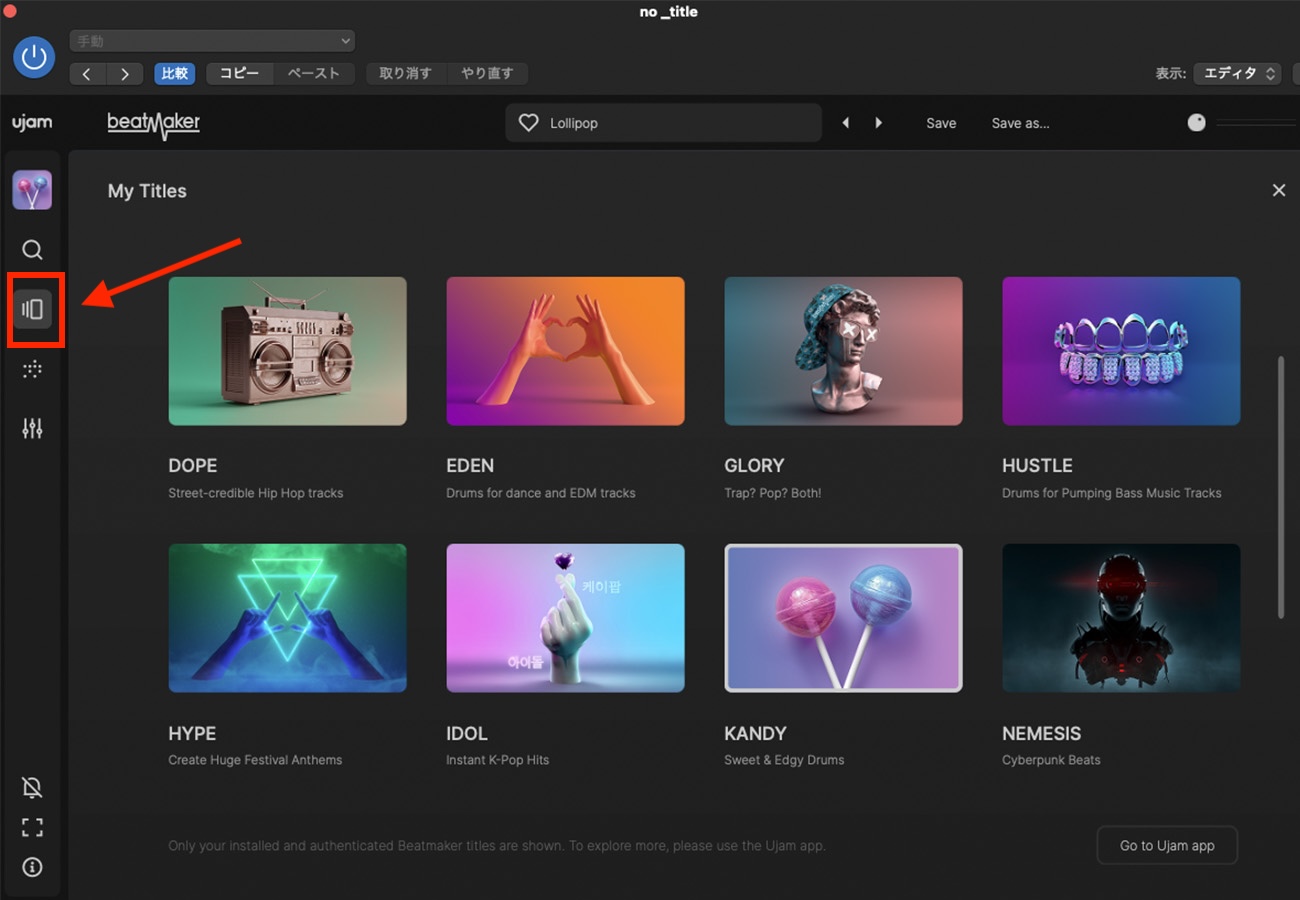Image resolution: width=1300 pixels, height=900 pixels.
Task: Click the KANDY title label
Action: pos(755,734)
